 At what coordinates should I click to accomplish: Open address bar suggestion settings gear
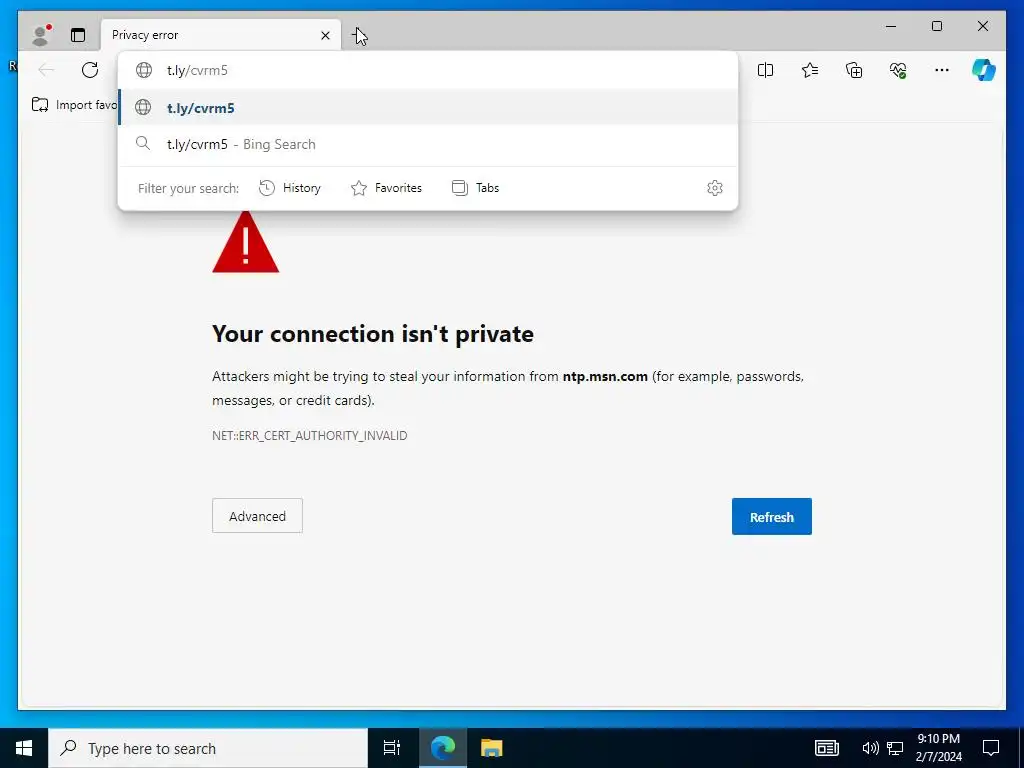pos(715,188)
